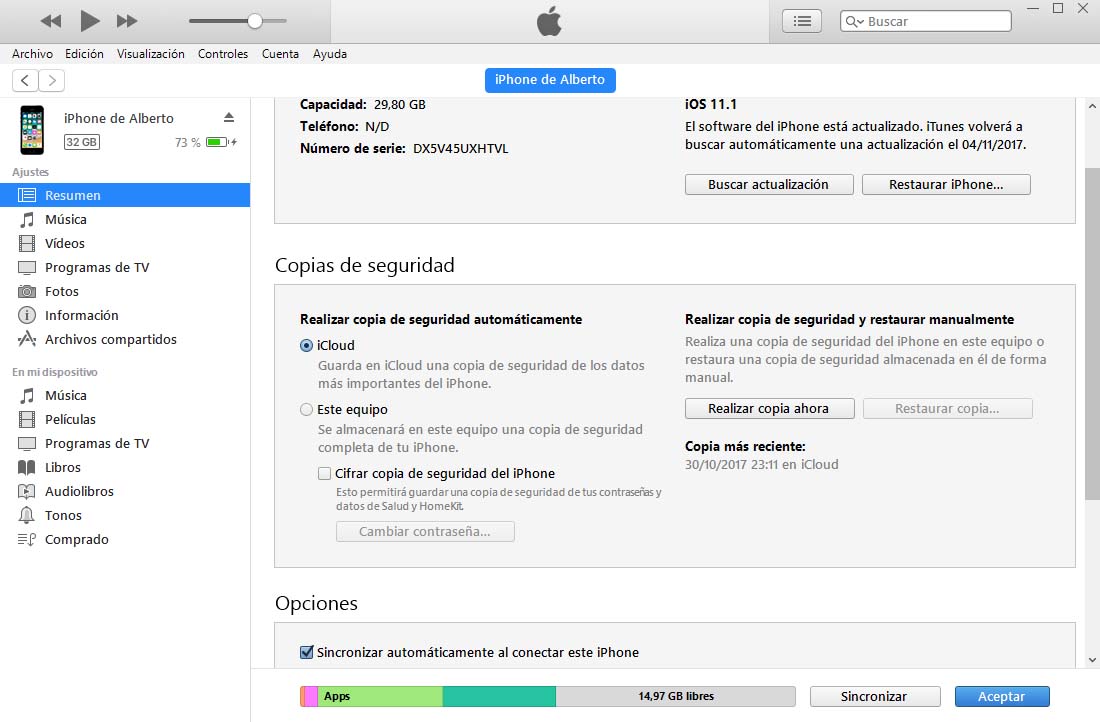Image resolution: width=1100 pixels, height=722 pixels.
Task: Click serial number DX5V45UXHTVL
Action: click(x=460, y=149)
